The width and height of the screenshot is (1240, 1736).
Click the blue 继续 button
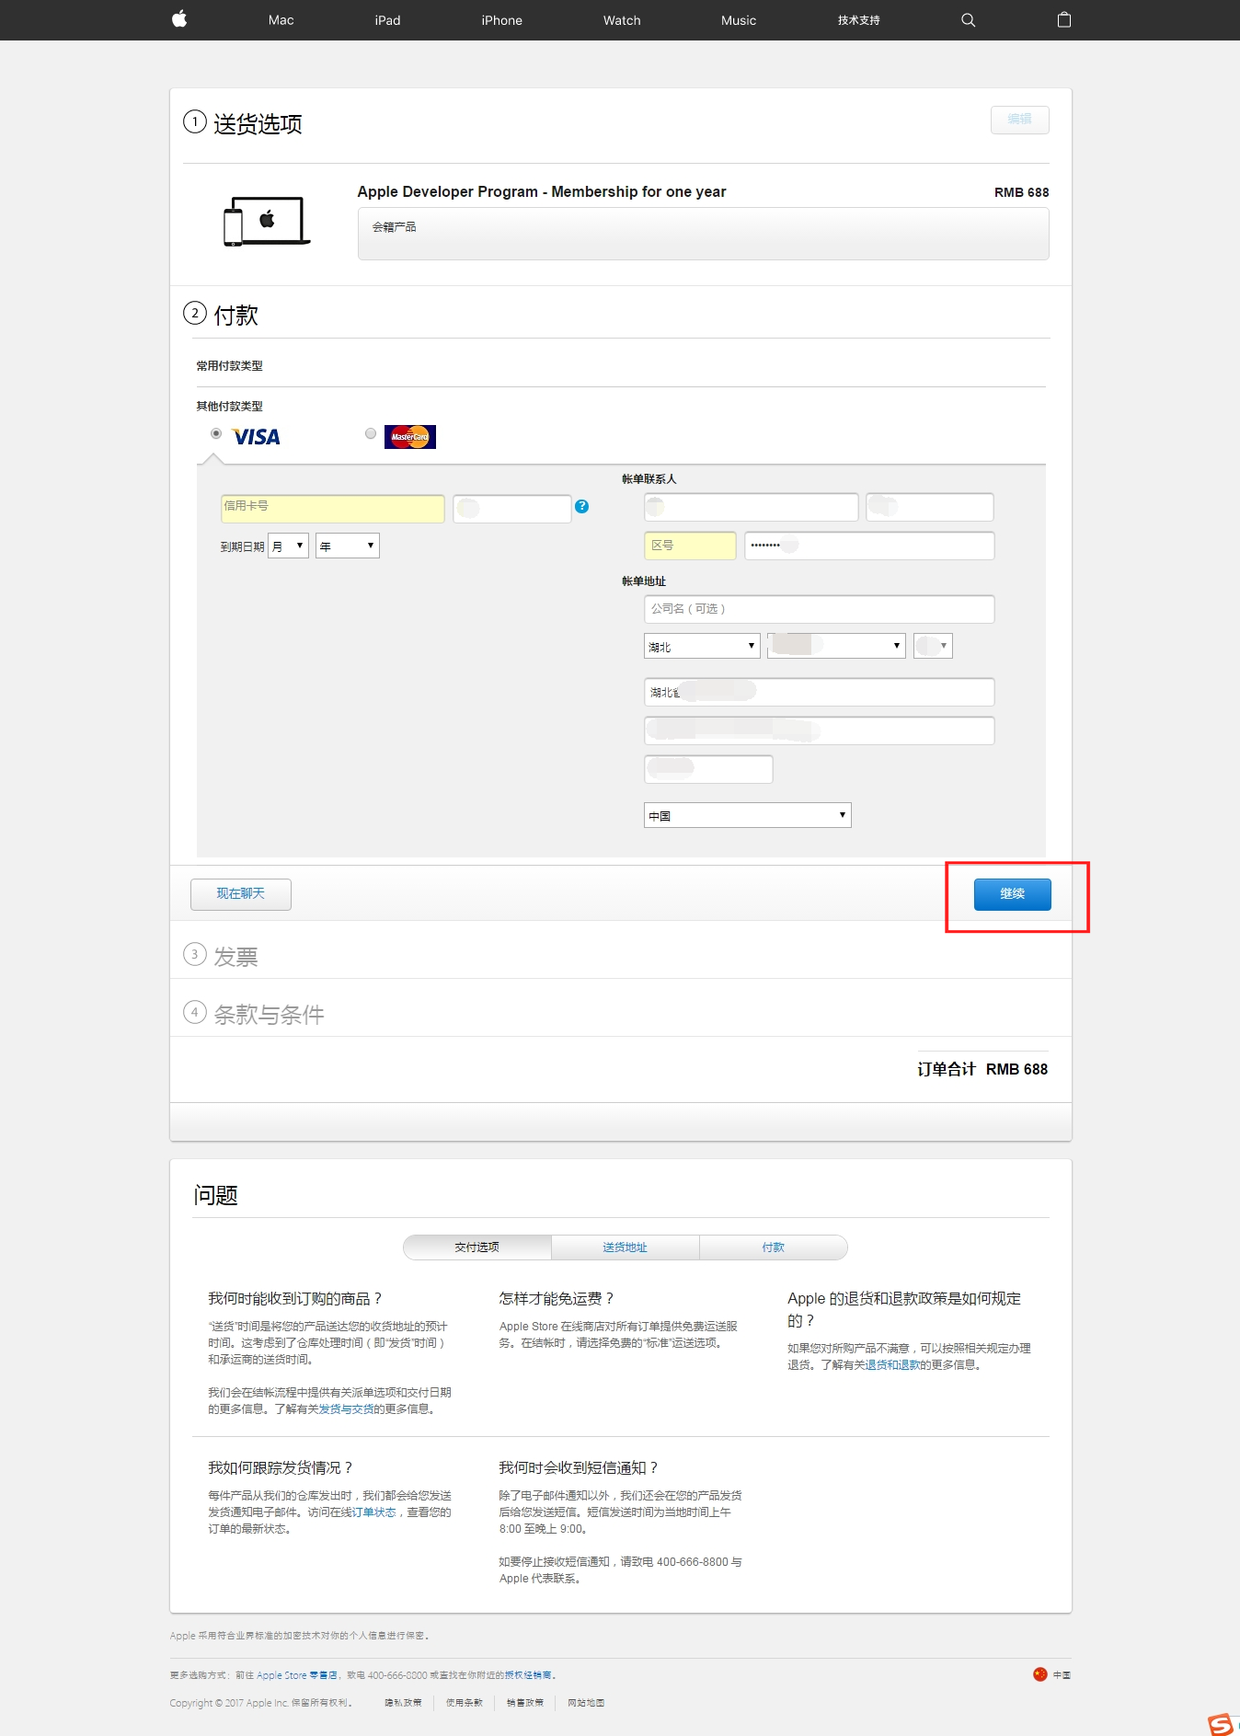(x=1012, y=894)
